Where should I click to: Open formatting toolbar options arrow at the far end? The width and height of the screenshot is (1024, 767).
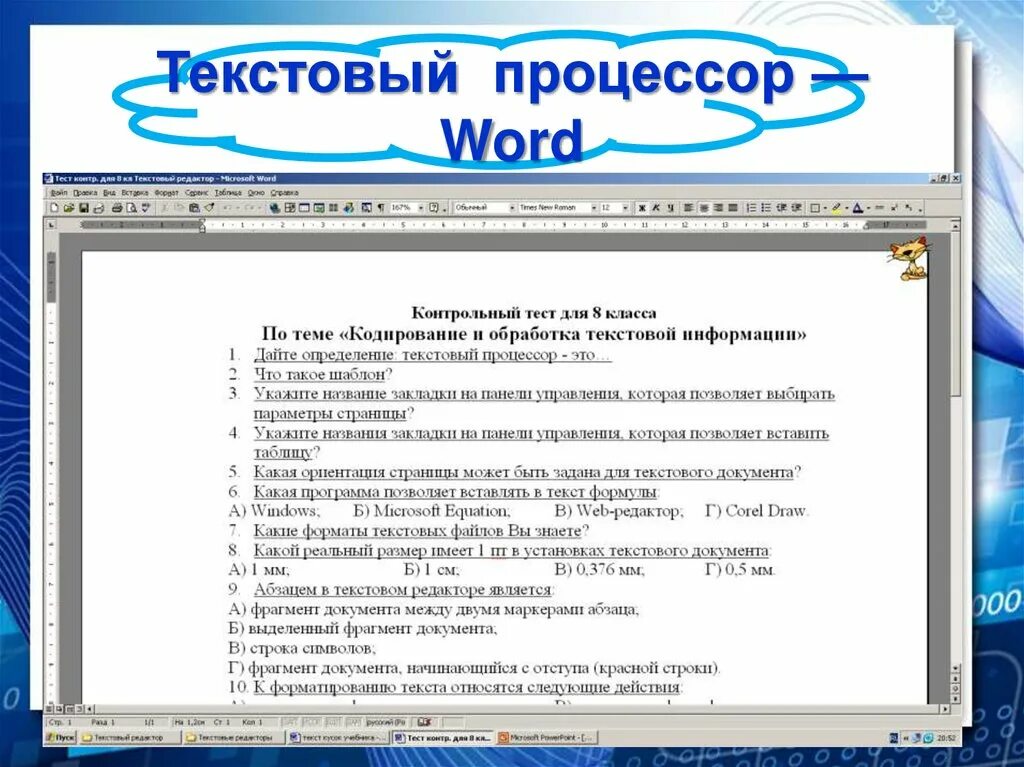(x=920, y=208)
